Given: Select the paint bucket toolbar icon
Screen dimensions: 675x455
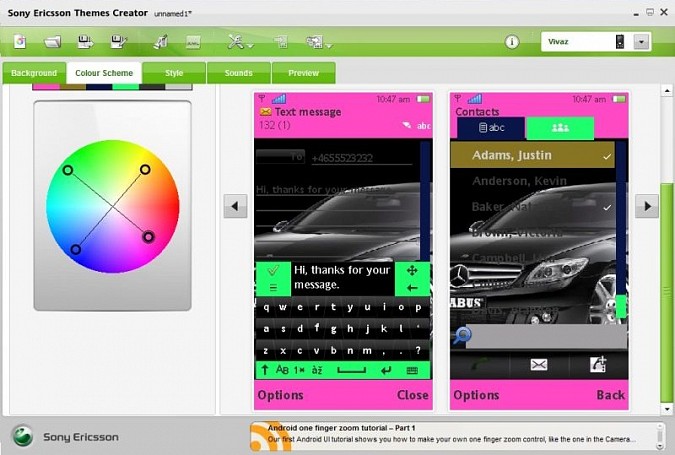Looking at the screenshot, I should (x=160, y=42).
